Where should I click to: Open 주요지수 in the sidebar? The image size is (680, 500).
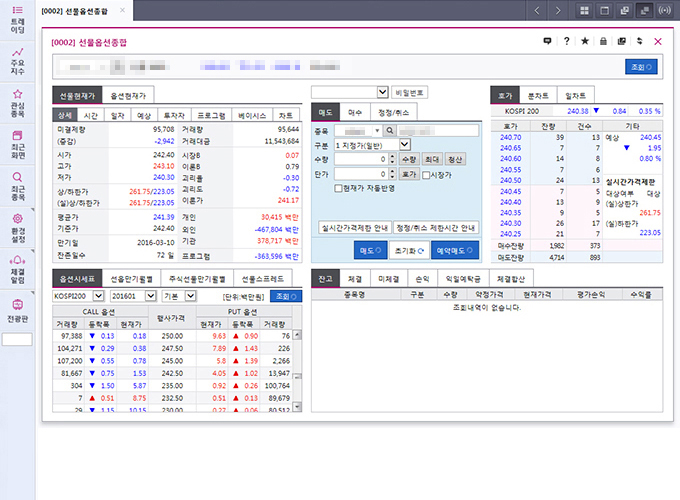(x=18, y=62)
